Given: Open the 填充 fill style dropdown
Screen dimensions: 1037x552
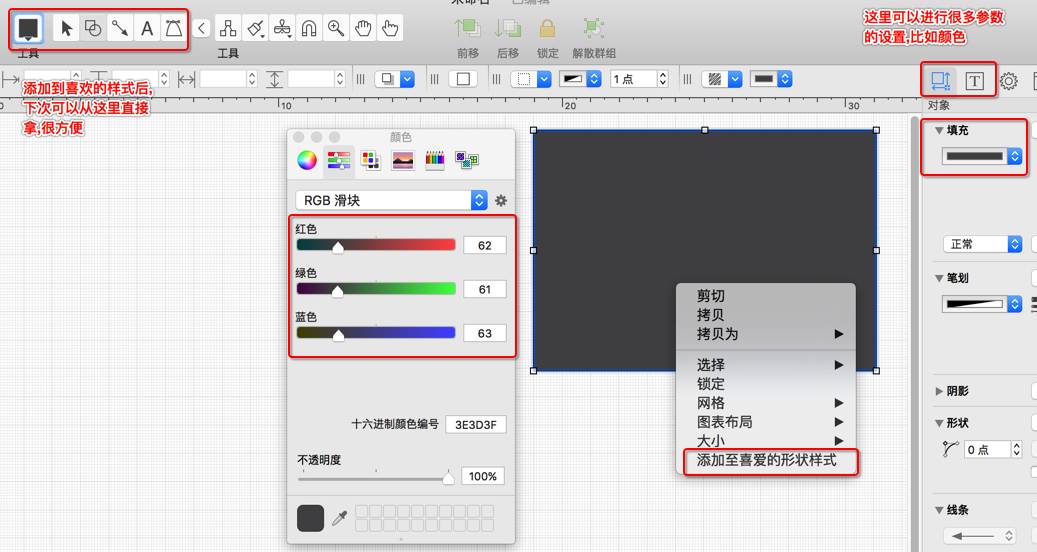Looking at the screenshot, I should click(983, 156).
